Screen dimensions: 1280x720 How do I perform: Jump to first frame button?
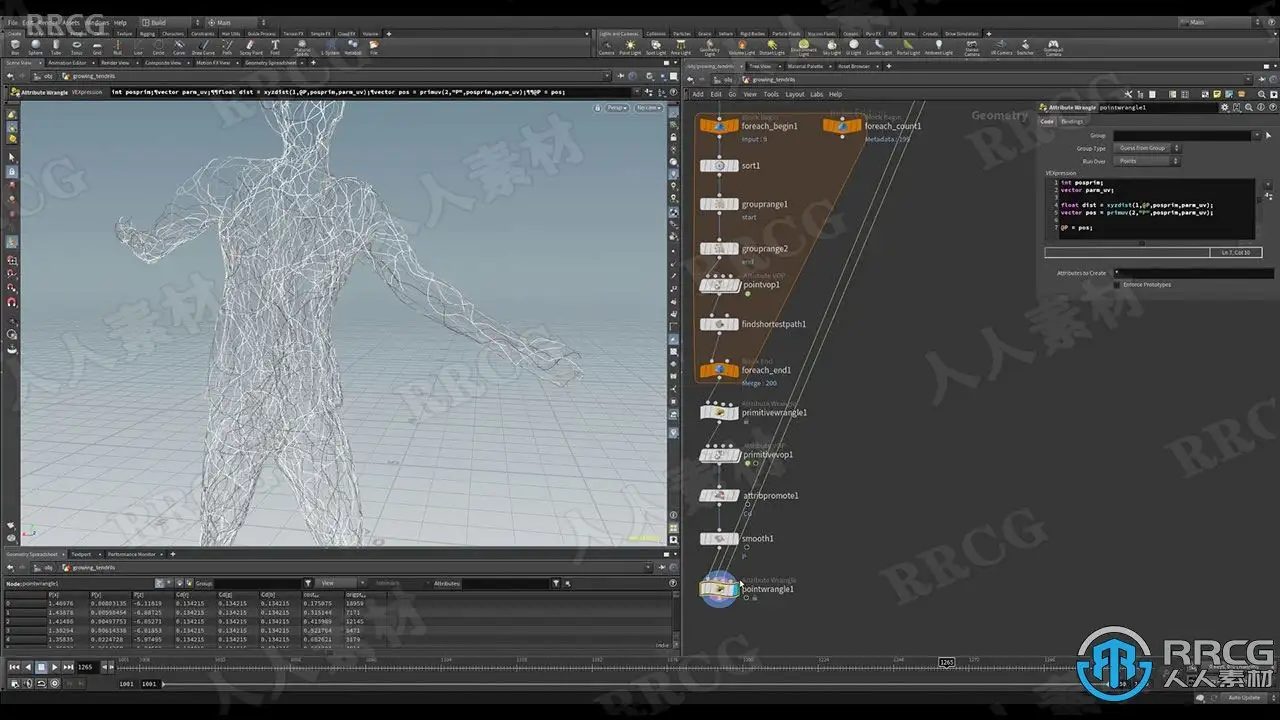click(x=14, y=667)
